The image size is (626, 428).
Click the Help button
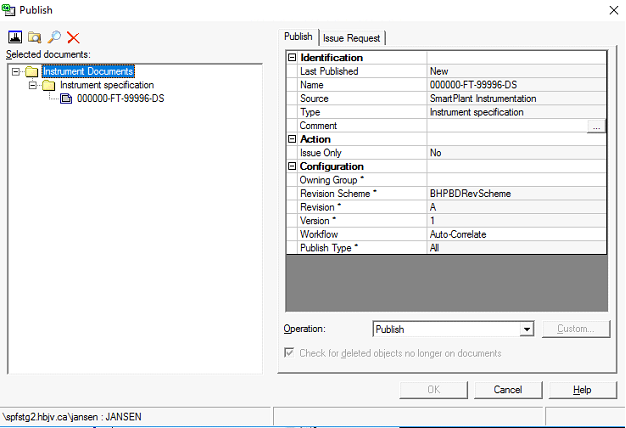click(582, 389)
